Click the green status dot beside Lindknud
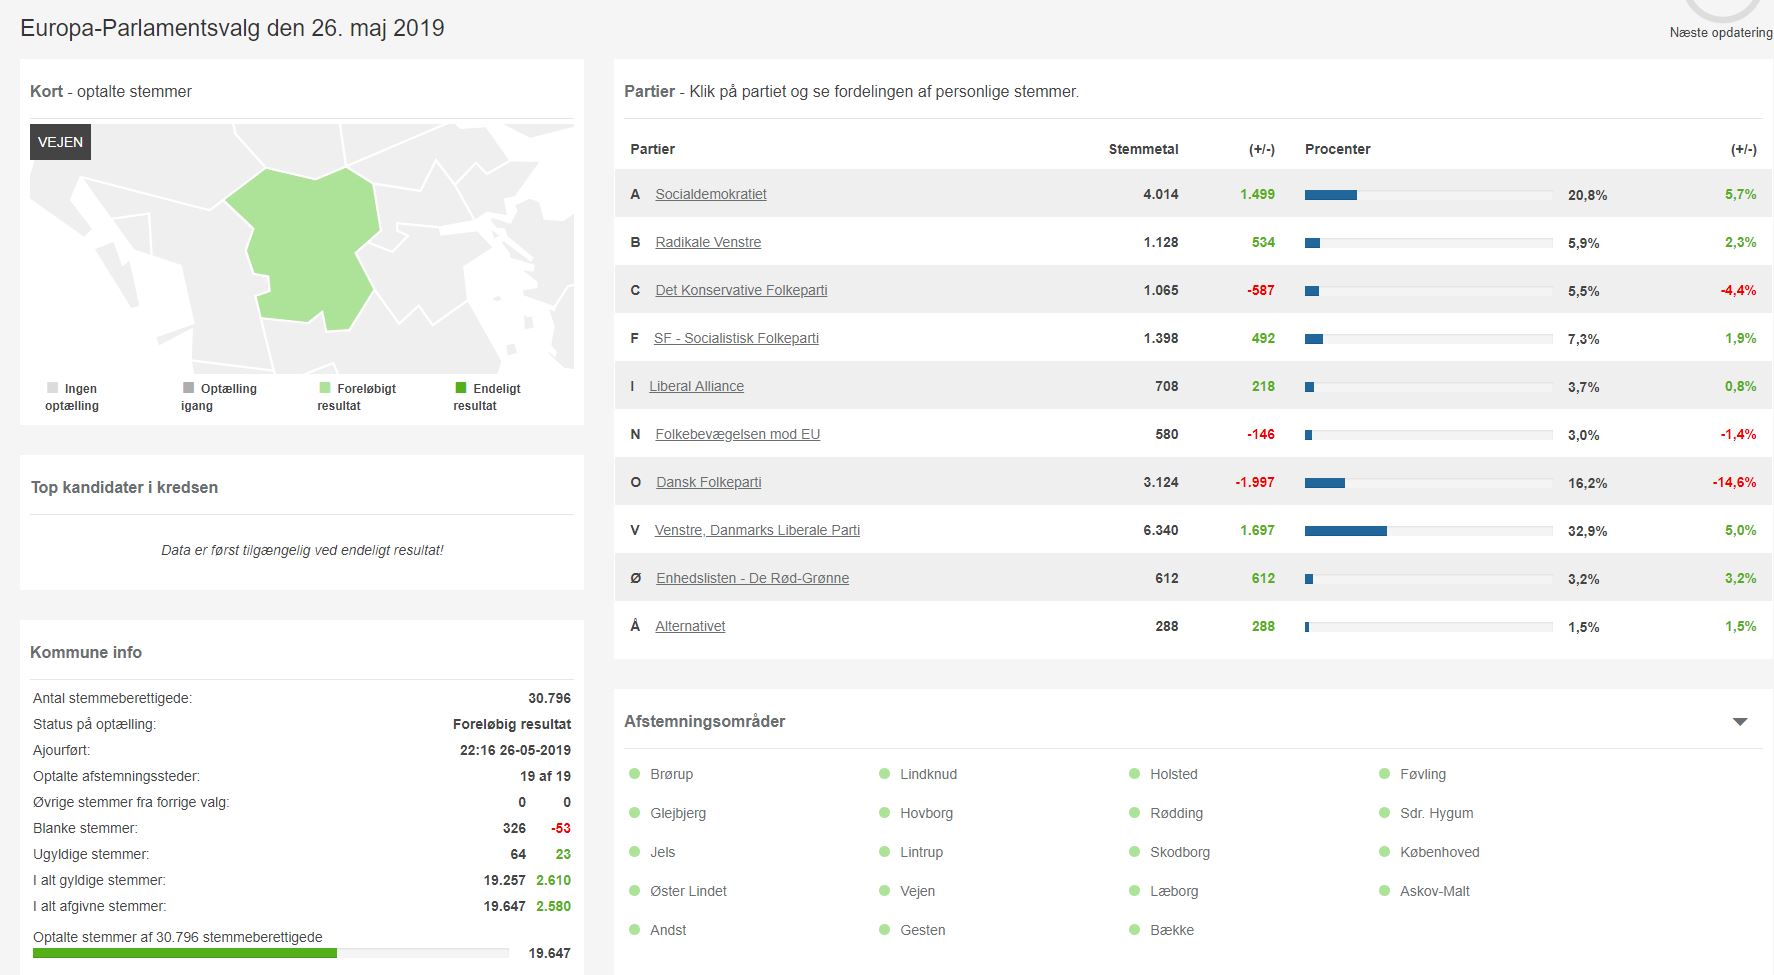This screenshot has height=975, width=1774. 884,774
